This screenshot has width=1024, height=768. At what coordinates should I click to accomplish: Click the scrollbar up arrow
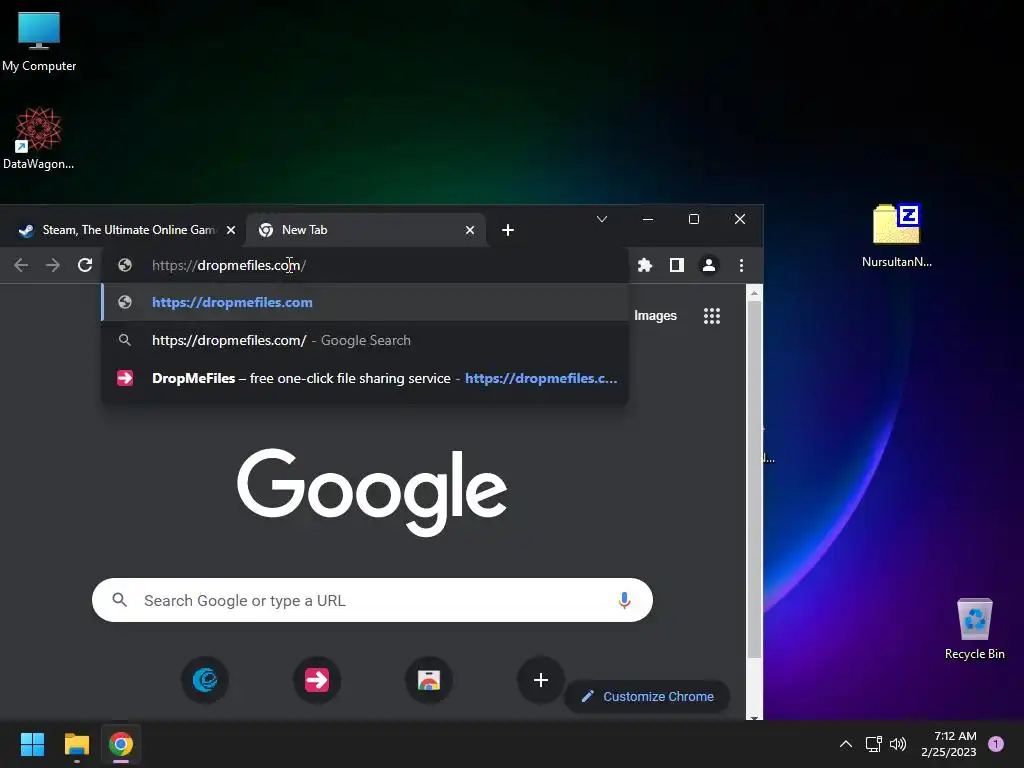pyautogui.click(x=754, y=293)
